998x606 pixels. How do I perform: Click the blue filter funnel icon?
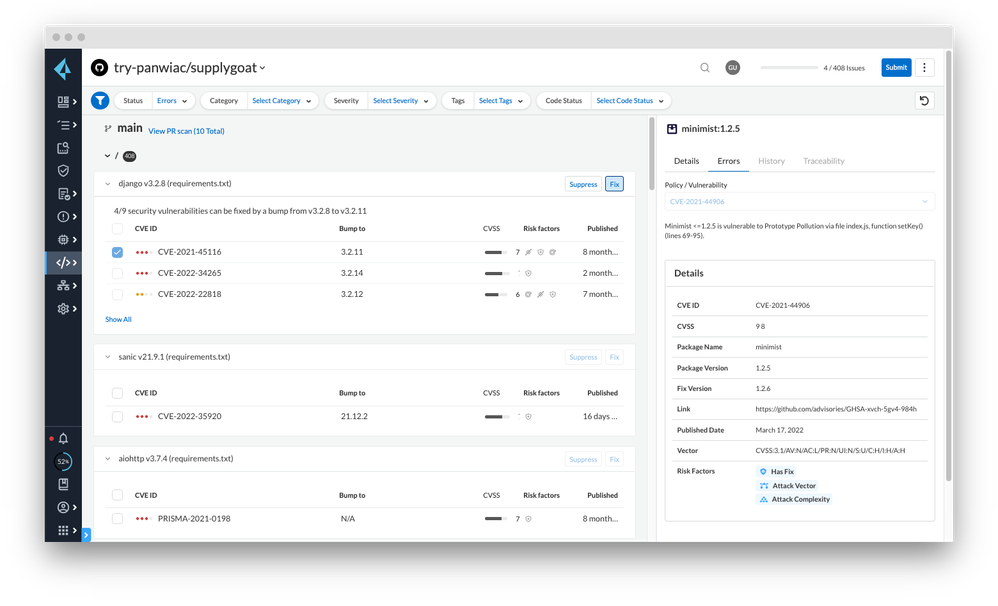point(100,101)
